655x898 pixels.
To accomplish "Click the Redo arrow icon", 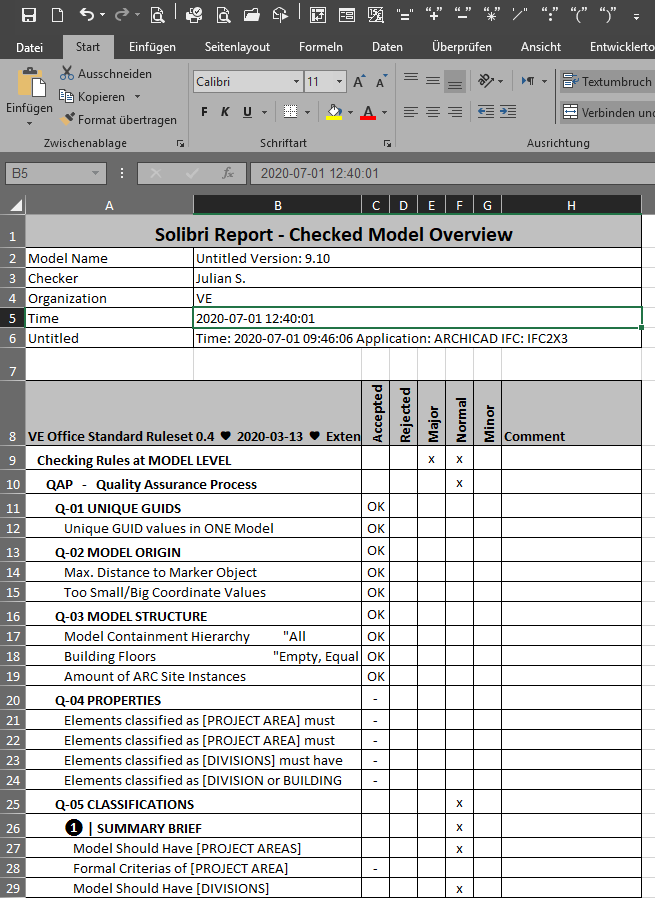I will (121, 15).
